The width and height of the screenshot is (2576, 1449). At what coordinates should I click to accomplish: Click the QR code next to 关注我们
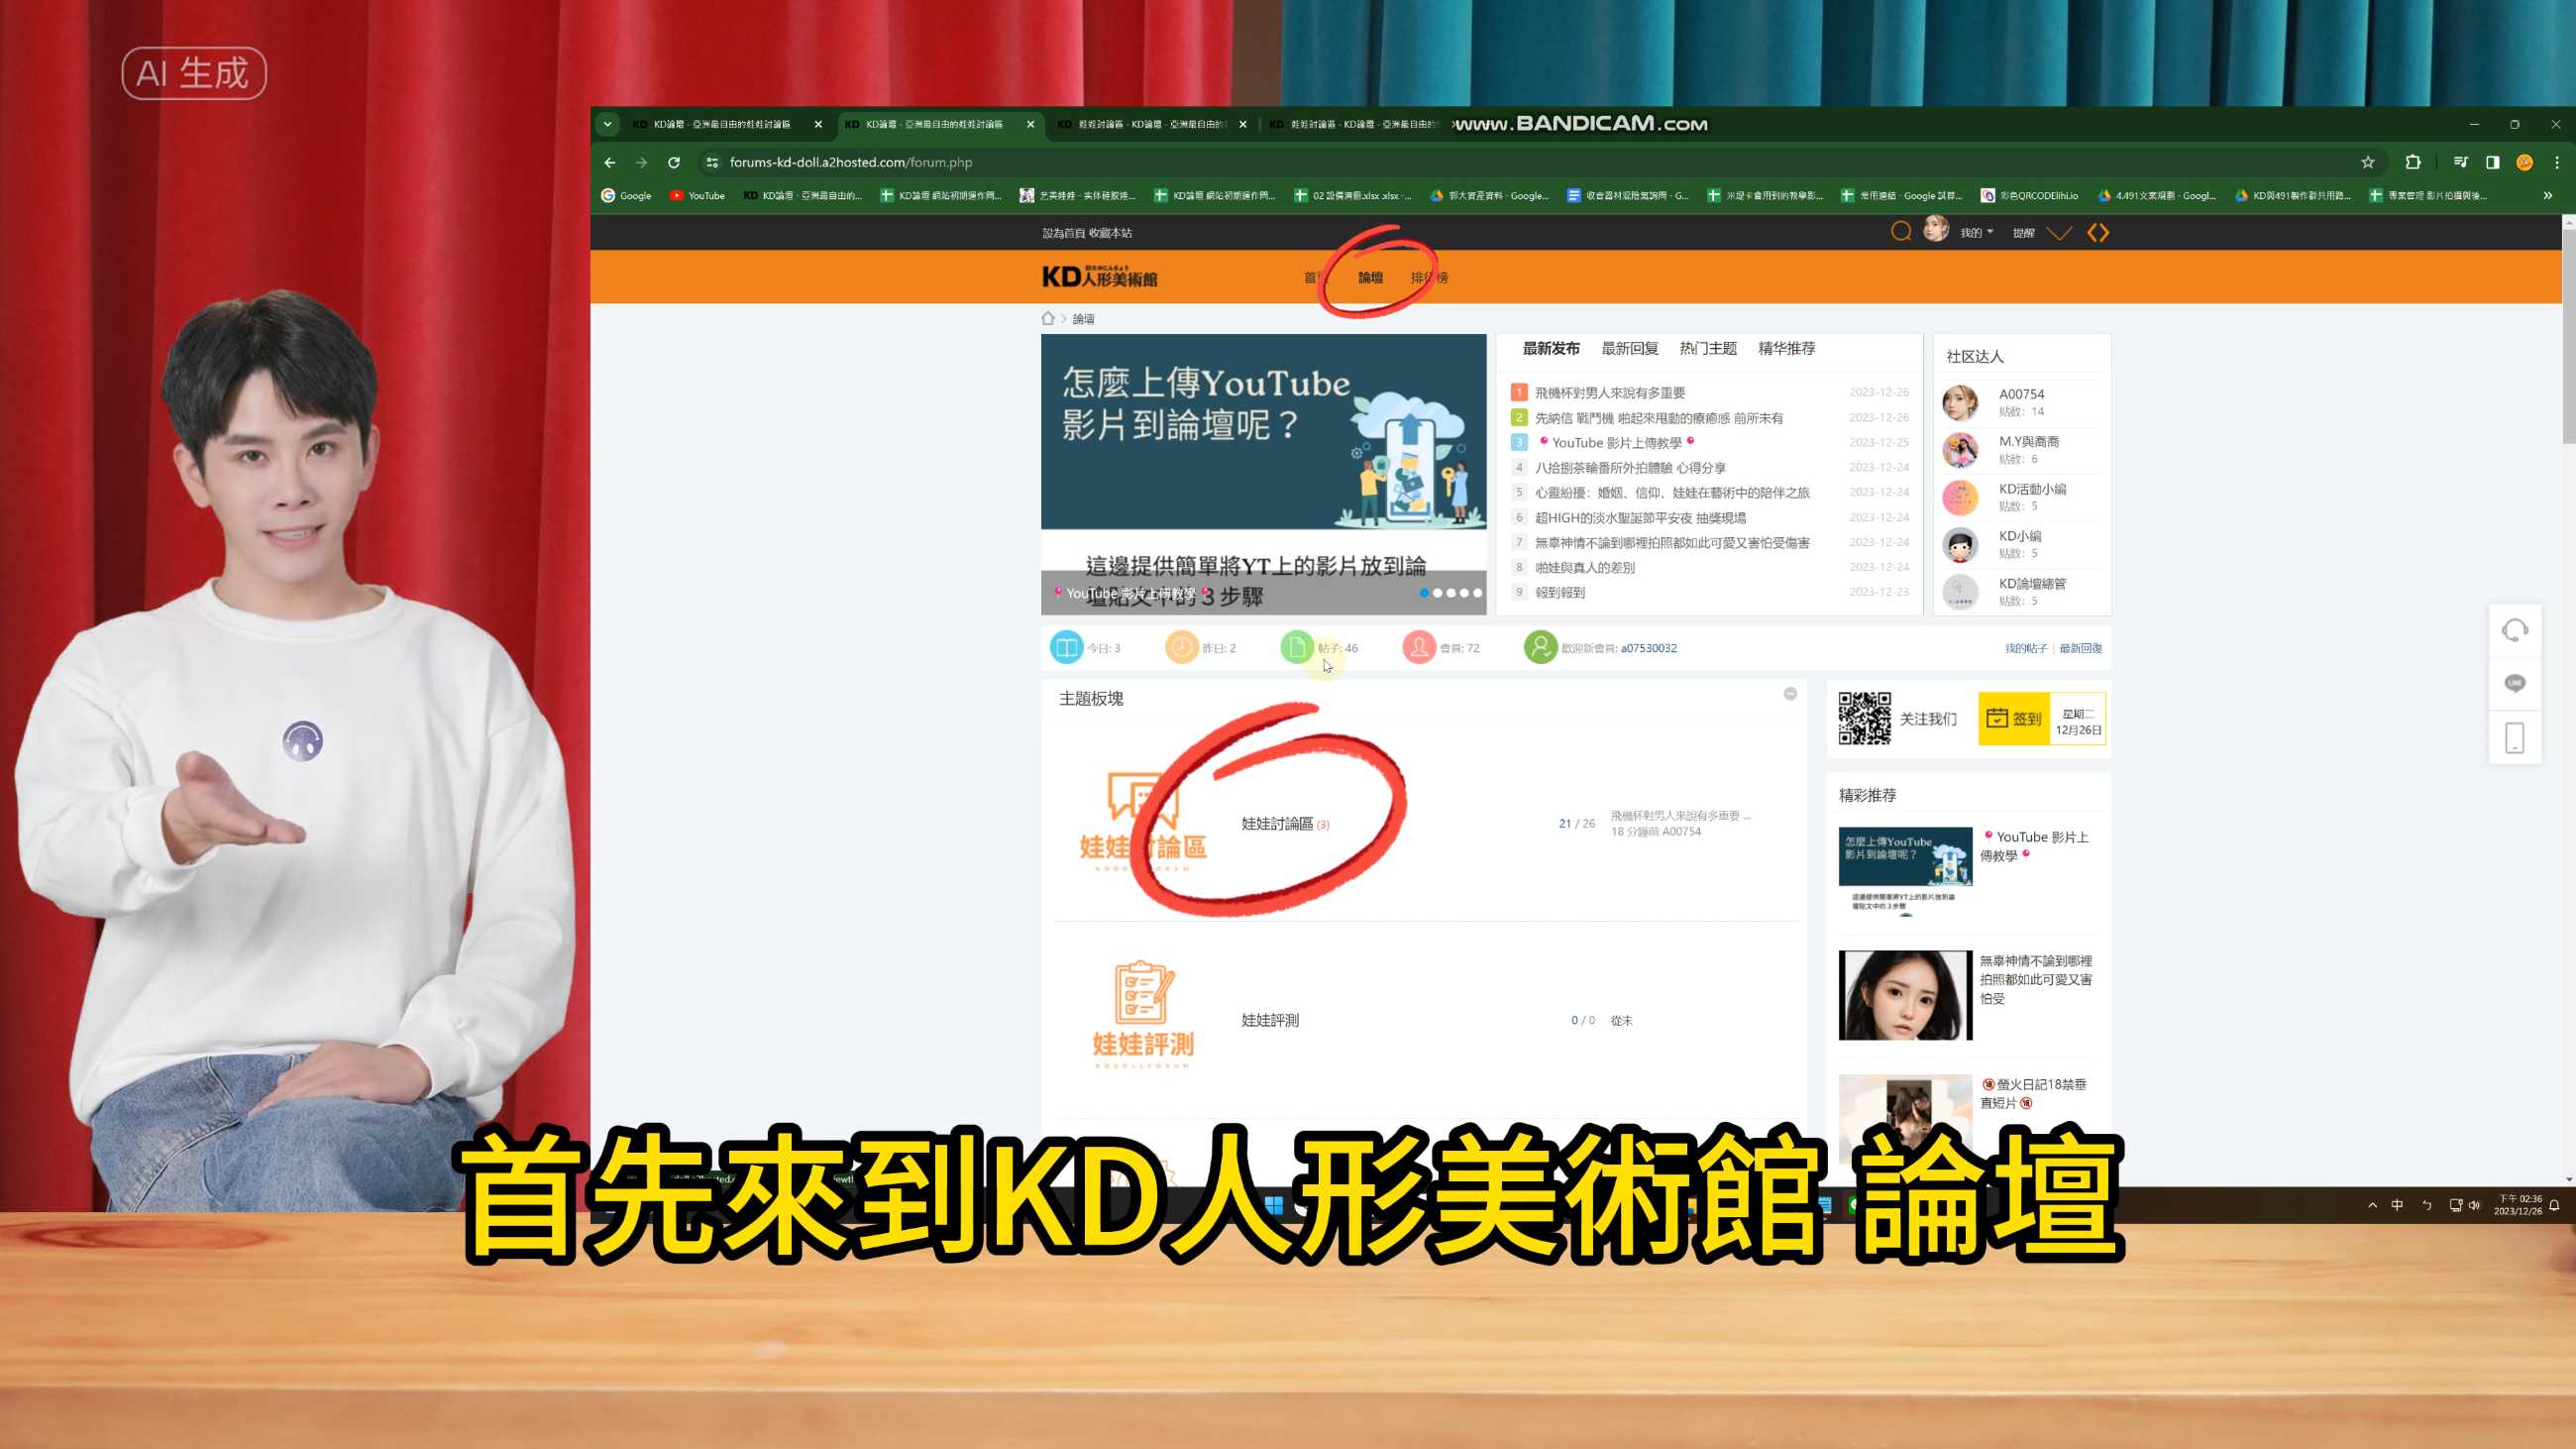pyautogui.click(x=1864, y=718)
